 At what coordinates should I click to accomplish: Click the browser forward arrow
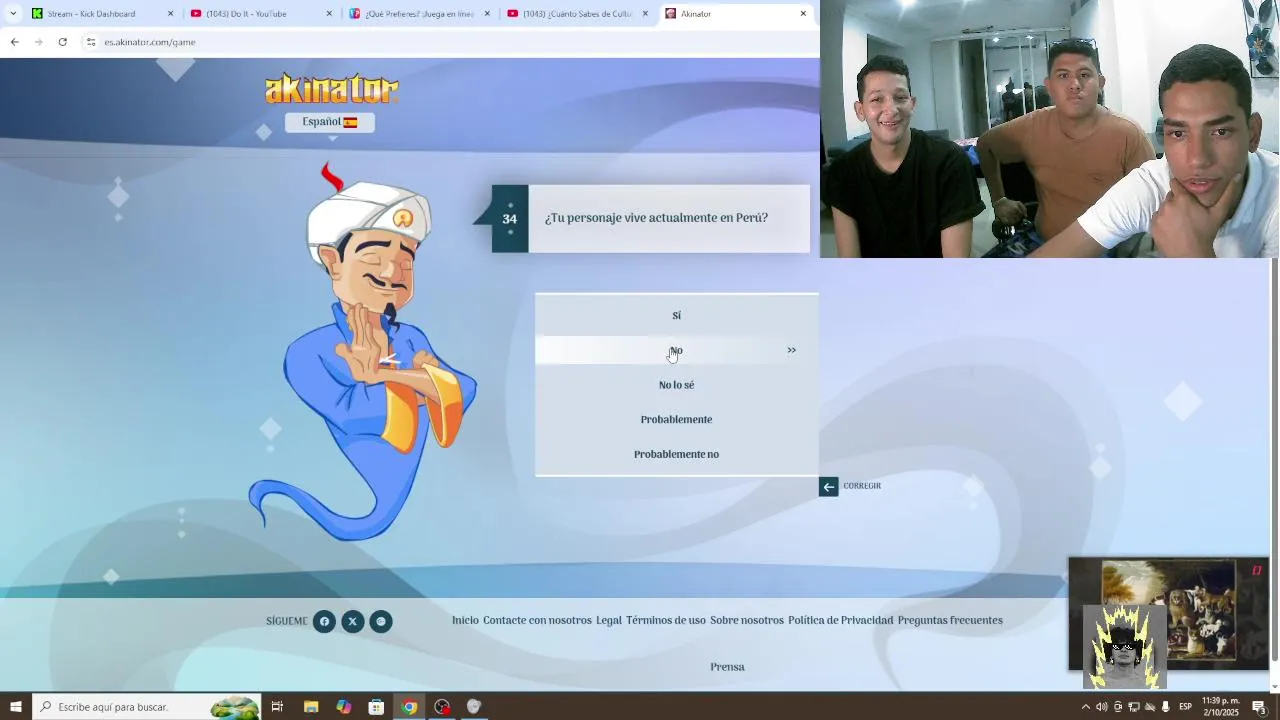pos(38,42)
